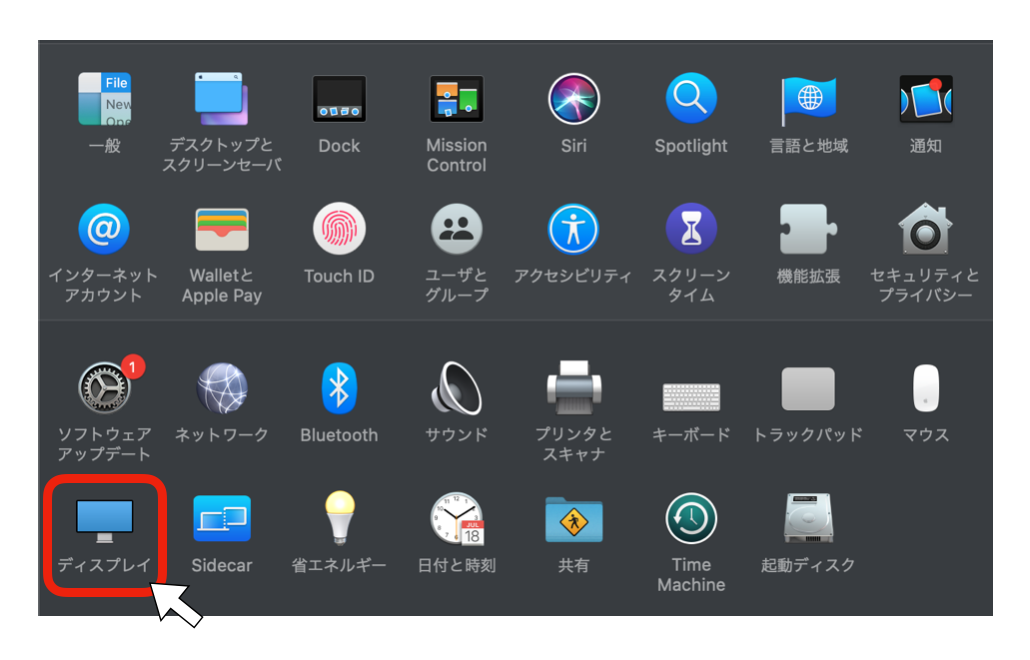Open セキュリティとプライバシー preferences
Image resolution: width=1030 pixels, height=660 pixels.
pyautogui.click(x=926, y=228)
